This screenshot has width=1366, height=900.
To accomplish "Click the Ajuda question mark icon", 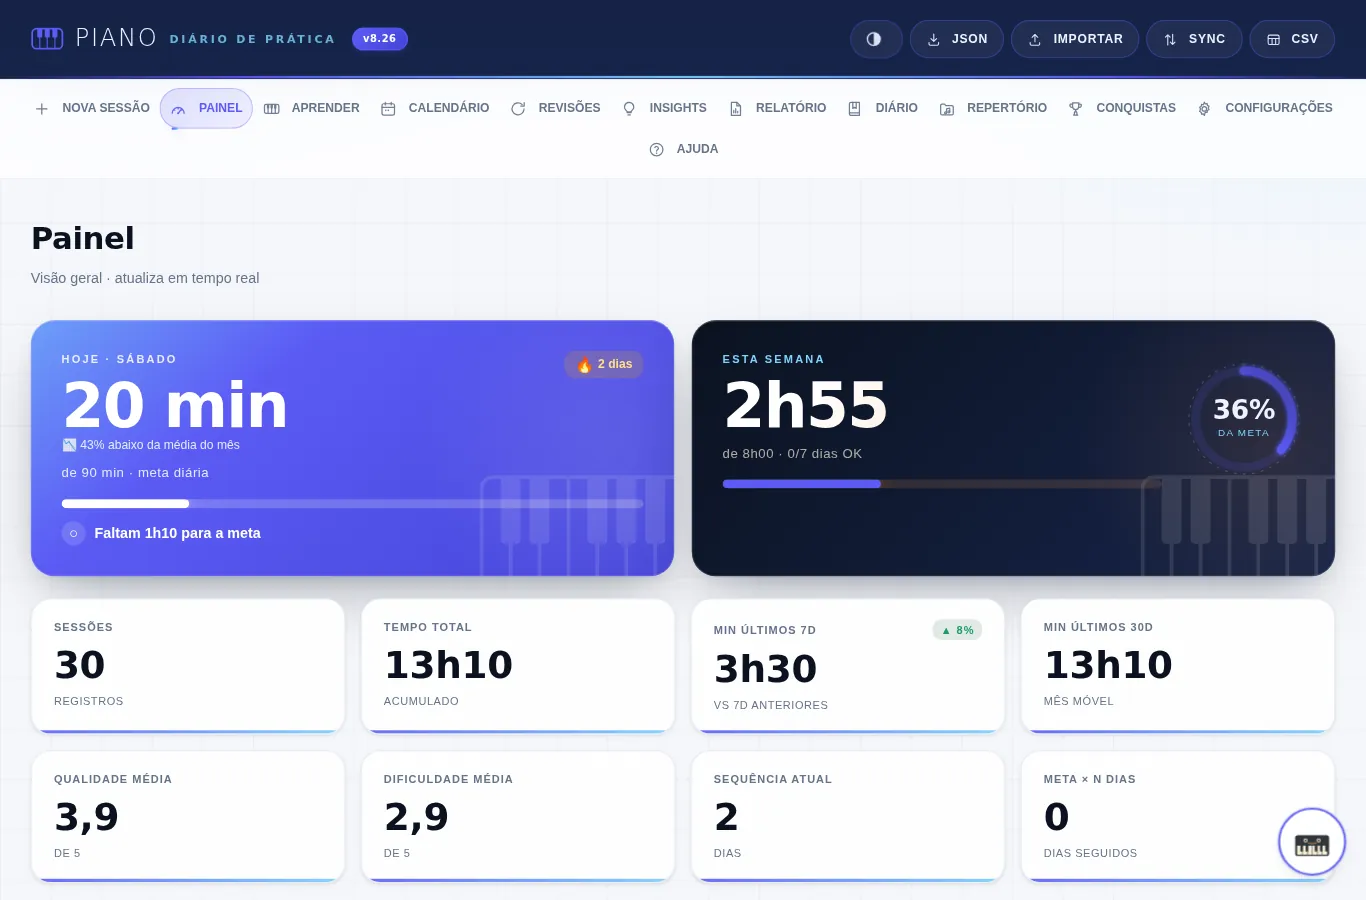I will coord(657,150).
